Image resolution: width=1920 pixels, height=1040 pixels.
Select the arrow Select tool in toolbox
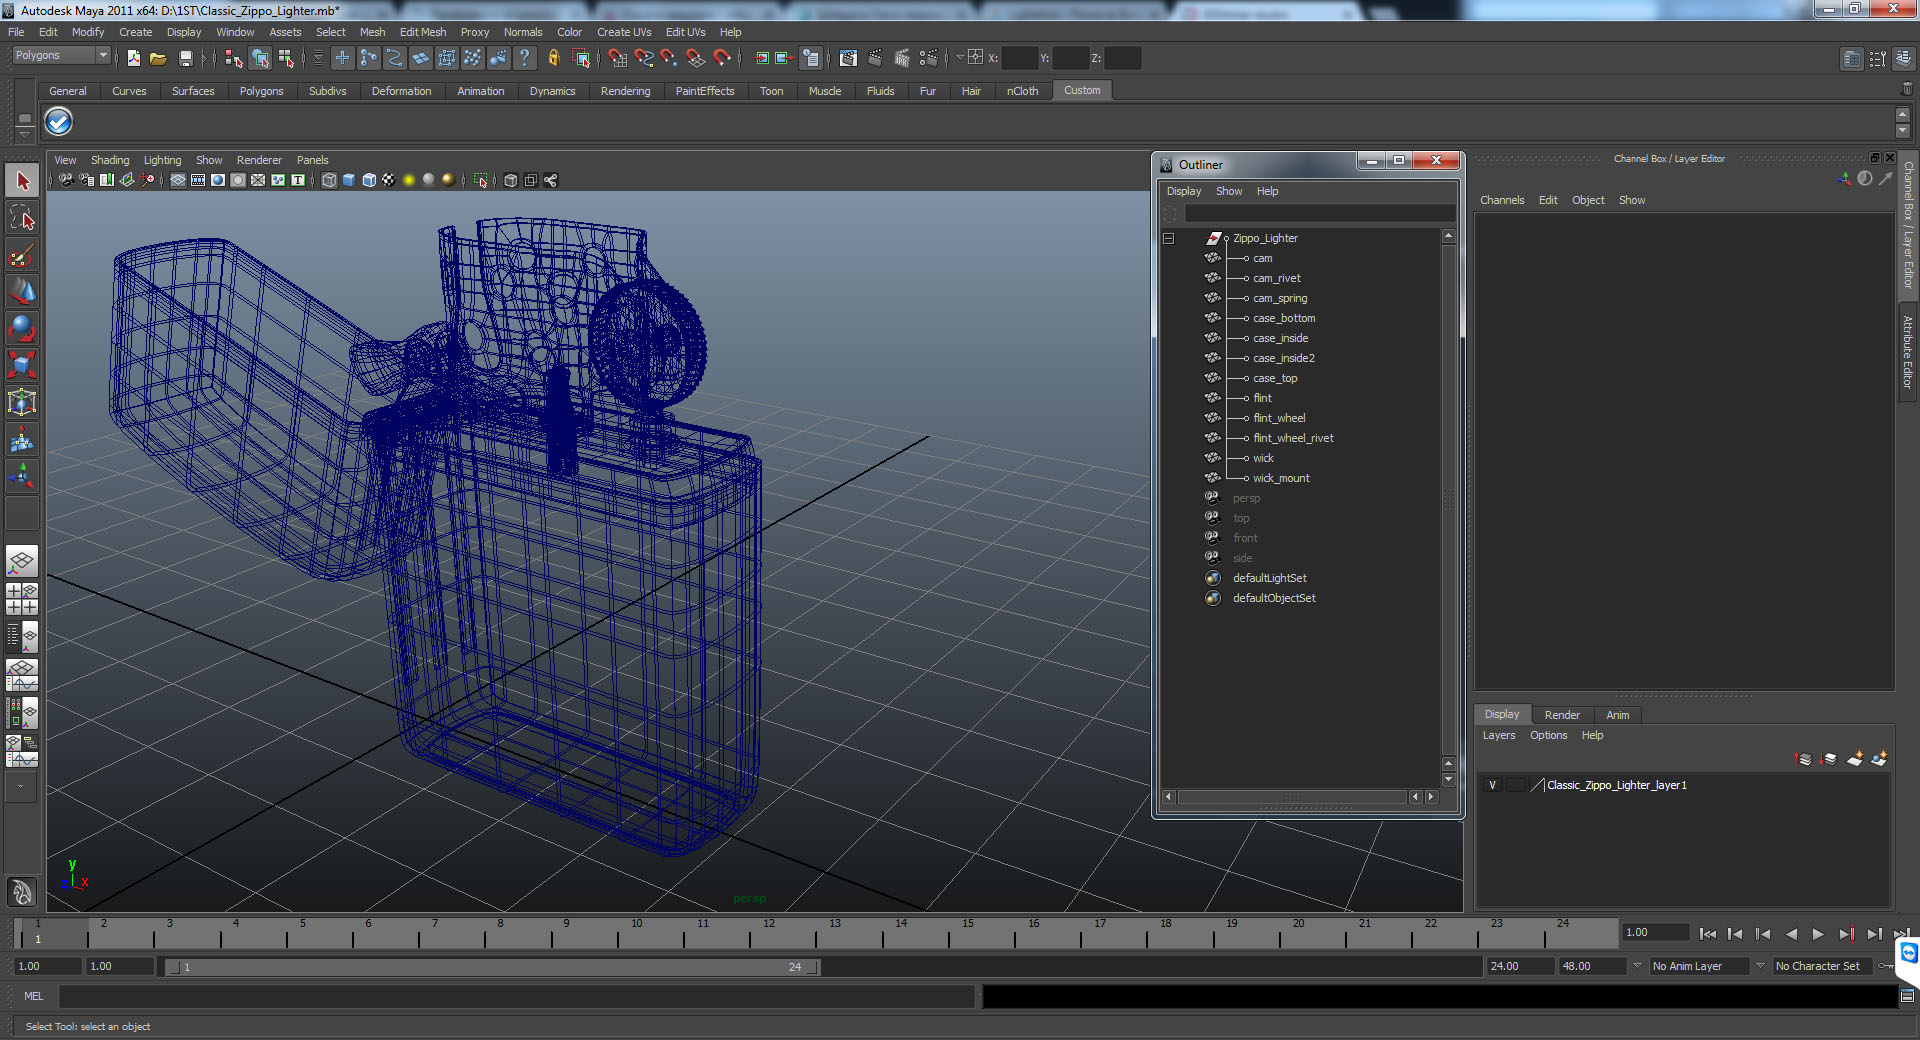(x=22, y=182)
